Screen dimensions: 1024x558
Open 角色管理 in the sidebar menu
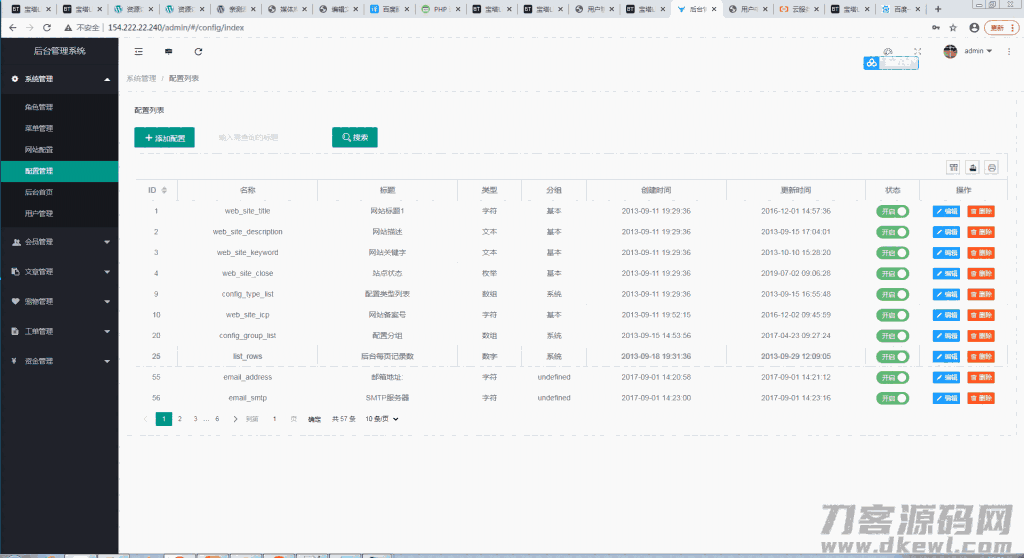tap(39, 107)
